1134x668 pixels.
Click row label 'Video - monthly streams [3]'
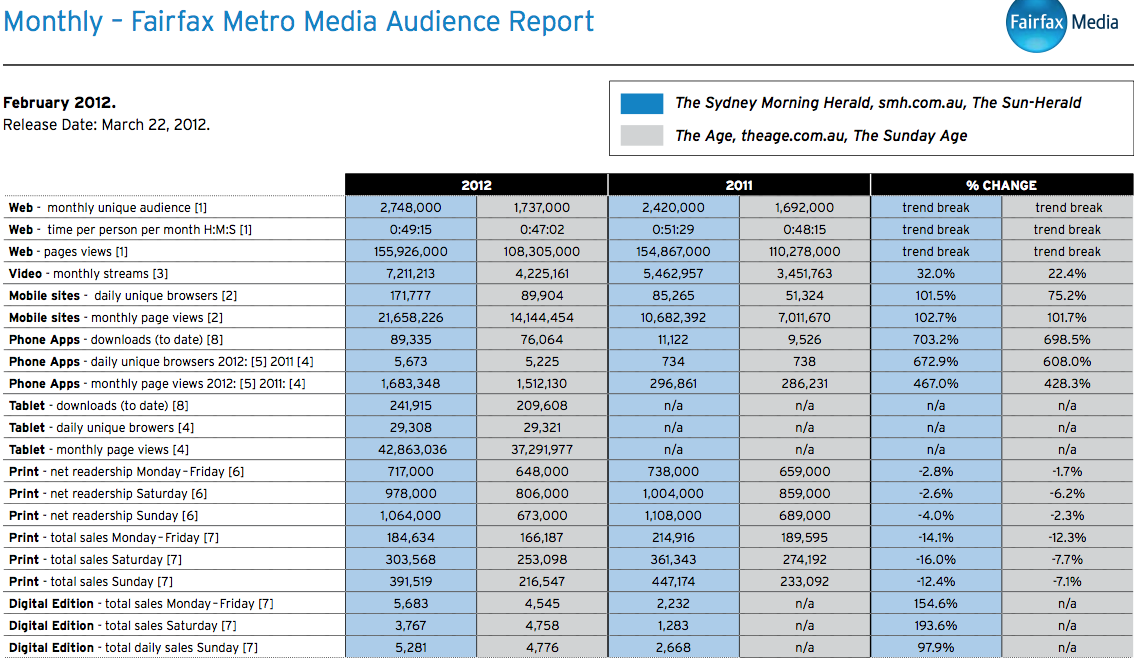88,274
